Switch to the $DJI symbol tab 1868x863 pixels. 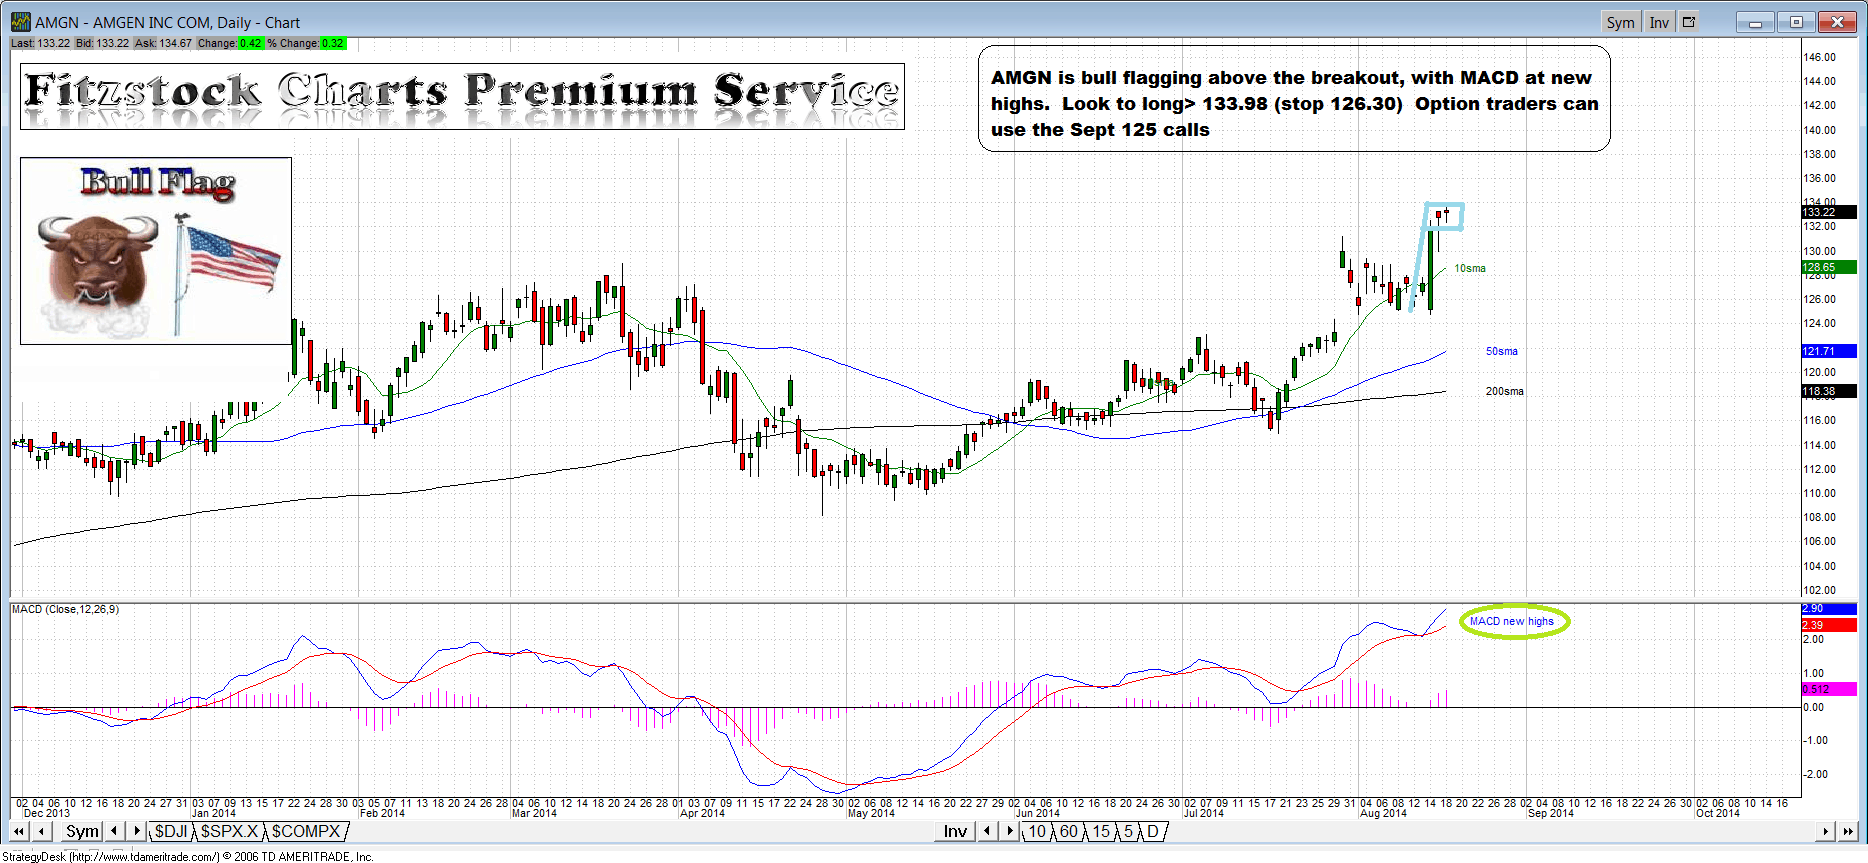[171, 831]
